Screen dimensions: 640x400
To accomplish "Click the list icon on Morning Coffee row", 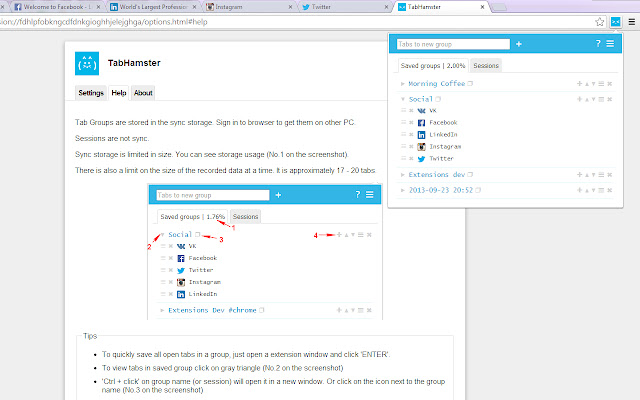I will coord(601,84).
